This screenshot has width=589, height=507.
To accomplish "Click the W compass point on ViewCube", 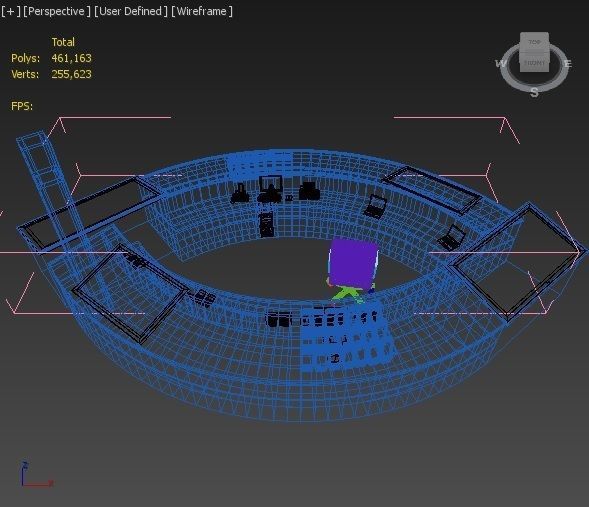I will click(501, 63).
